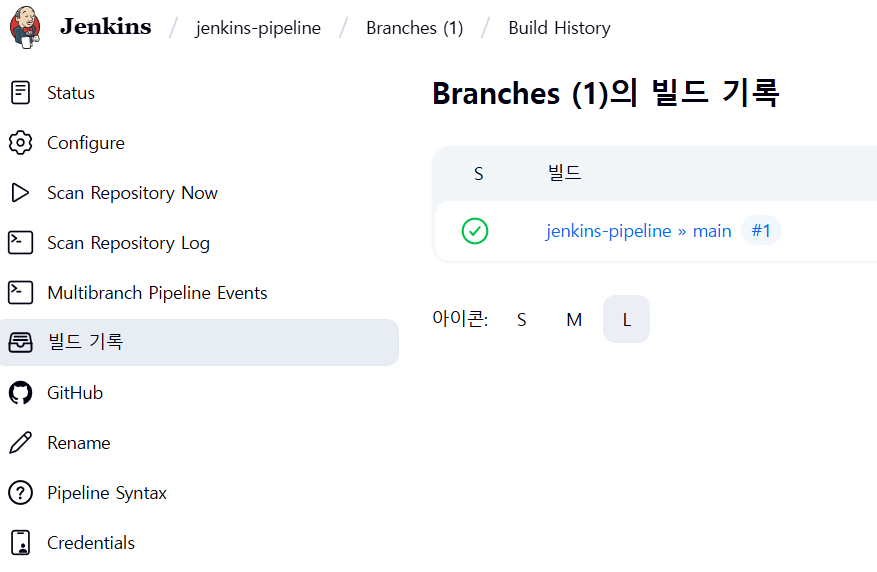Click the Pipeline Syntax question mark icon

(21, 493)
